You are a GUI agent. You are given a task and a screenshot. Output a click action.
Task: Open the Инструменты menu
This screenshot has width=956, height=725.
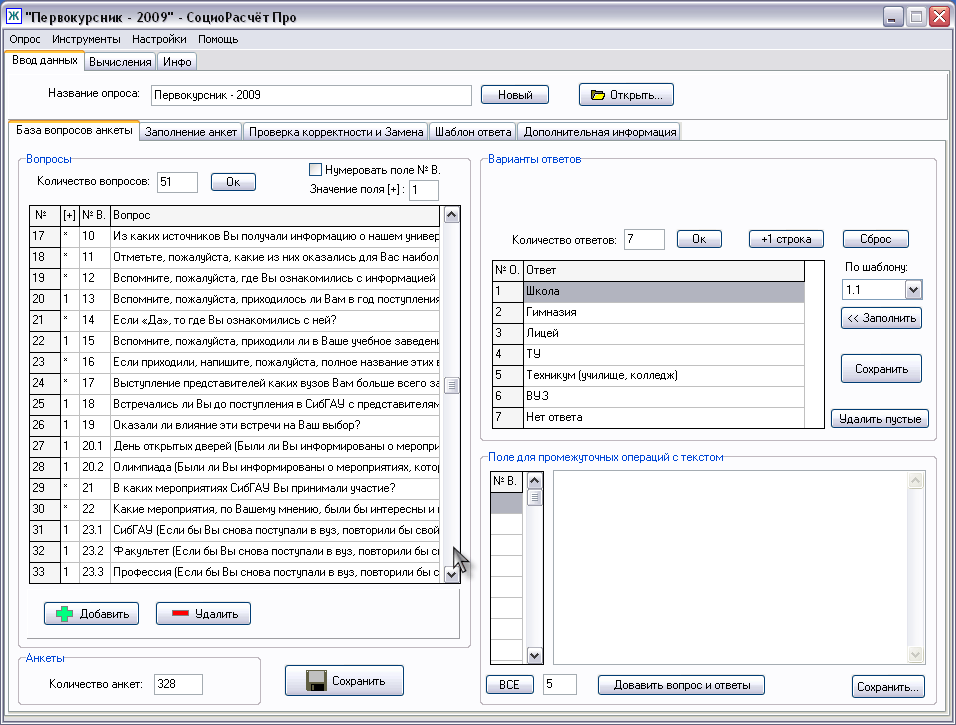(x=86, y=39)
